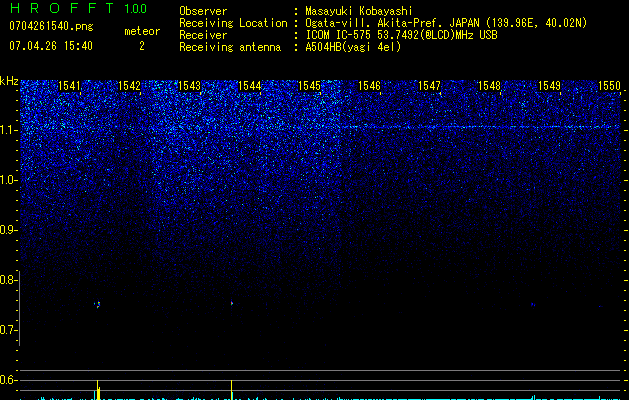Click the observer name Masayuki Kobayashi
Viewport: 629px width, 400px height.
click(359, 11)
